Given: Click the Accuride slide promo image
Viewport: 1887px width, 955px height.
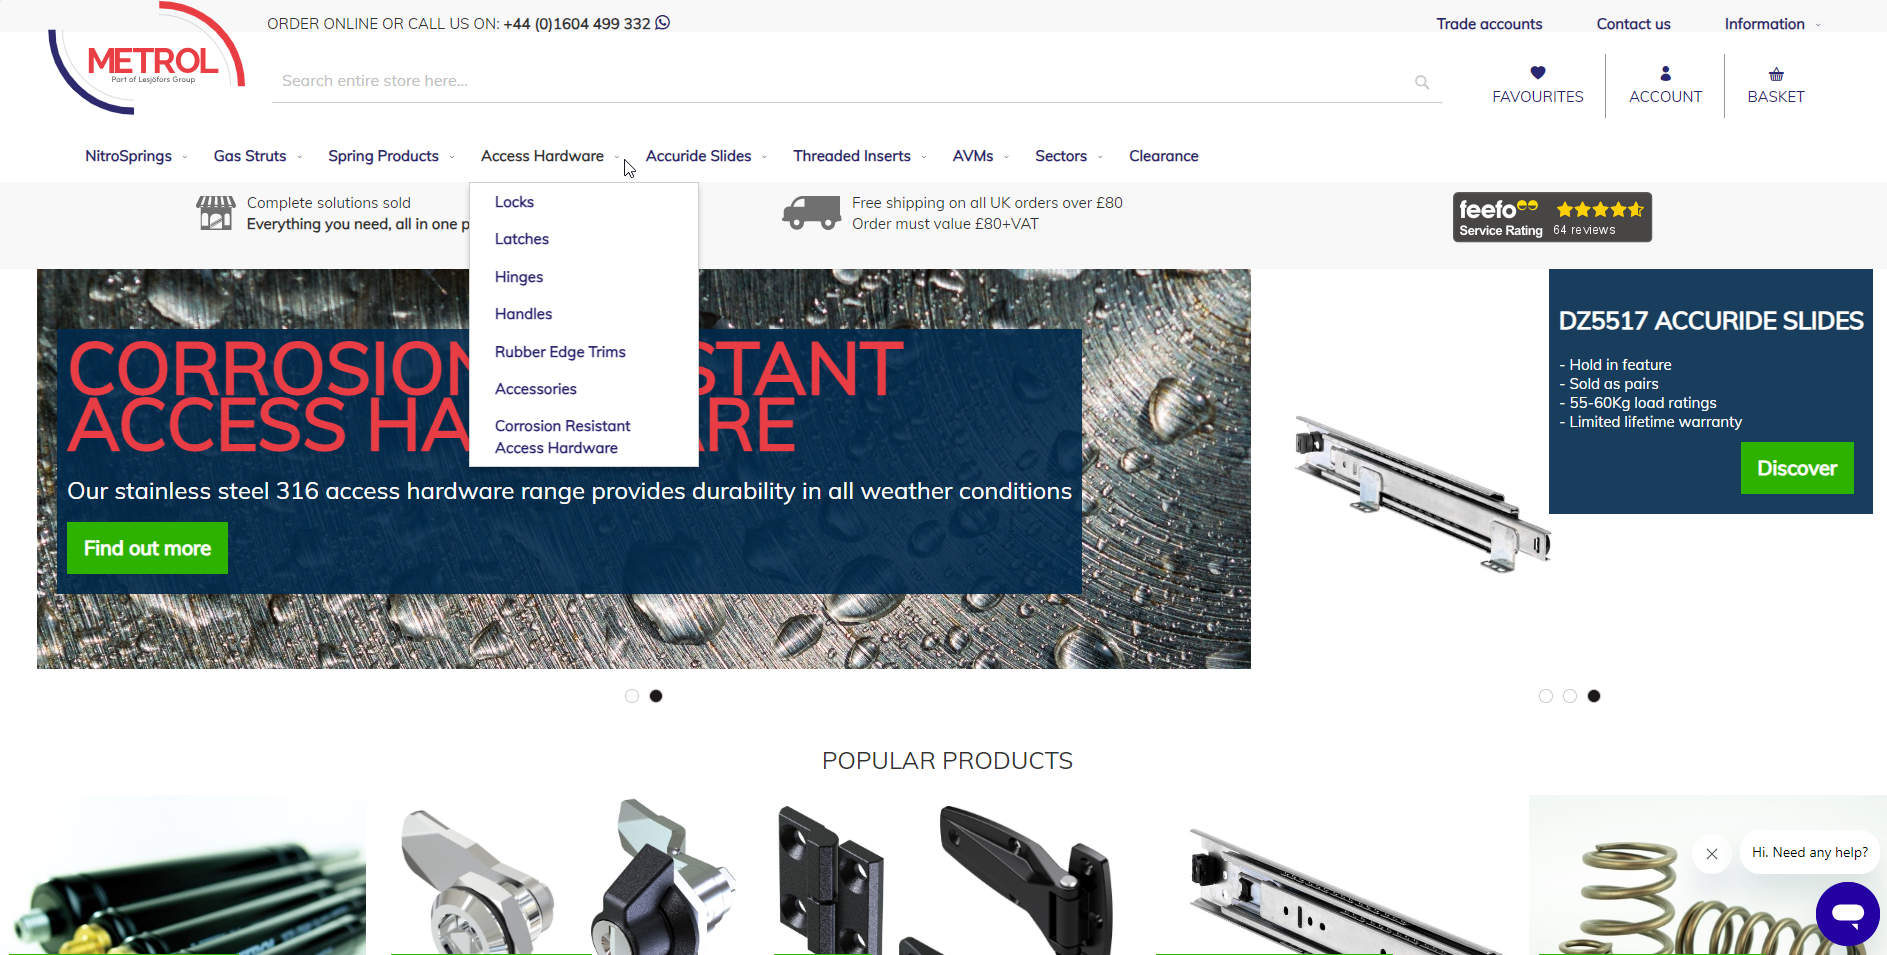Looking at the screenshot, I should [x=1422, y=495].
